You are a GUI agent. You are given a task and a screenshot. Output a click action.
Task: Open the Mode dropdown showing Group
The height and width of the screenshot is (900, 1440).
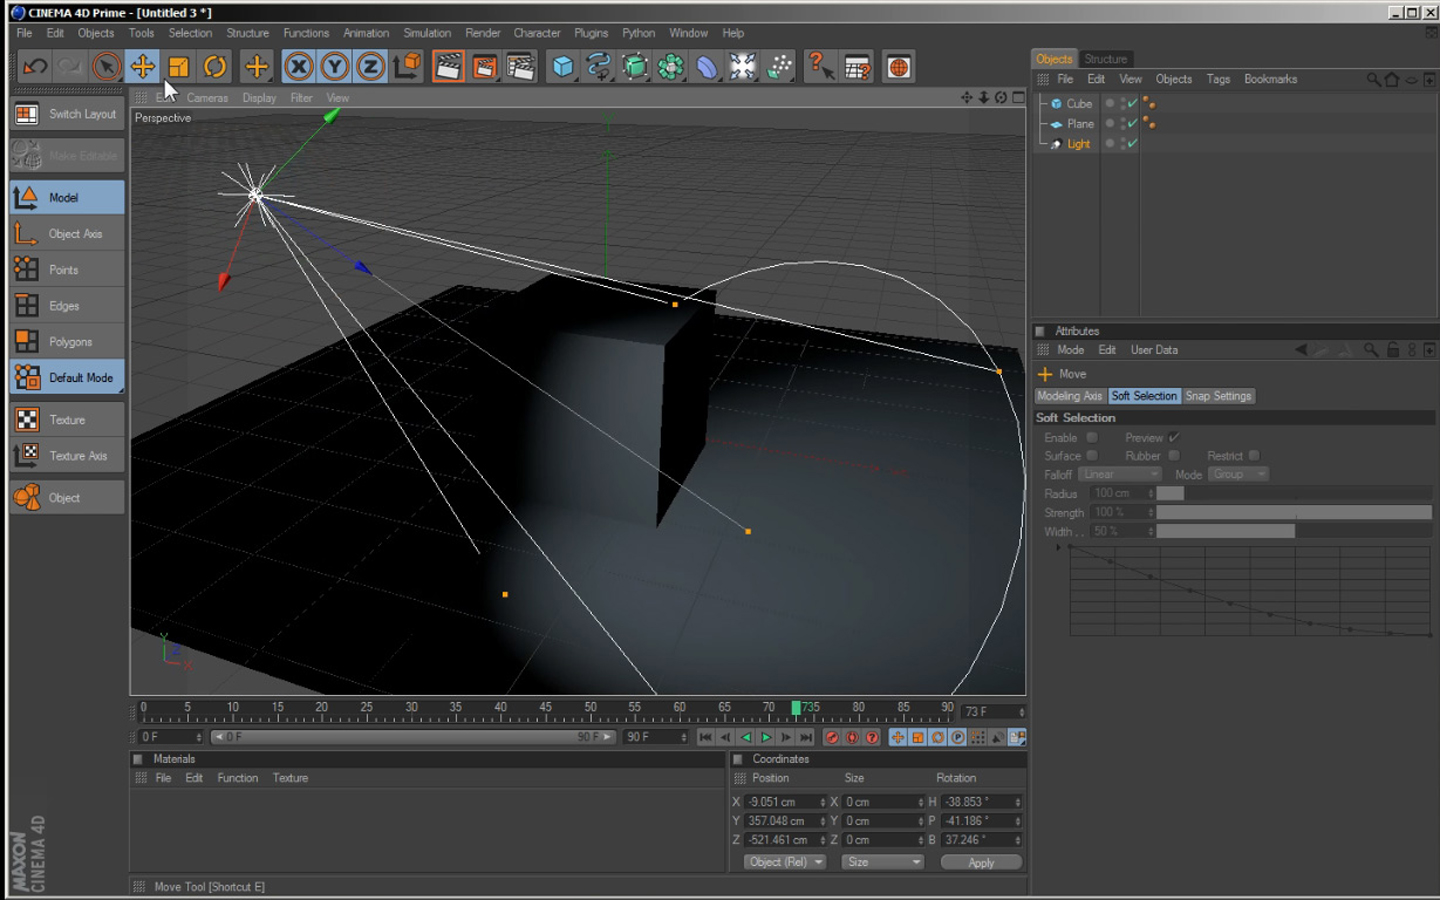pos(1238,474)
